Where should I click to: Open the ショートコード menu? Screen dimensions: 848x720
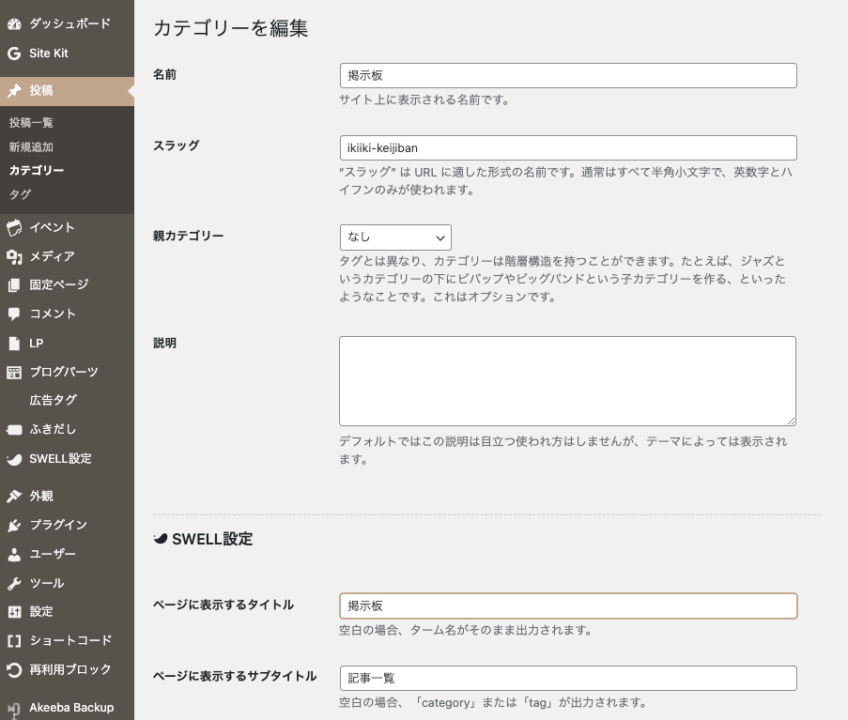[67, 641]
